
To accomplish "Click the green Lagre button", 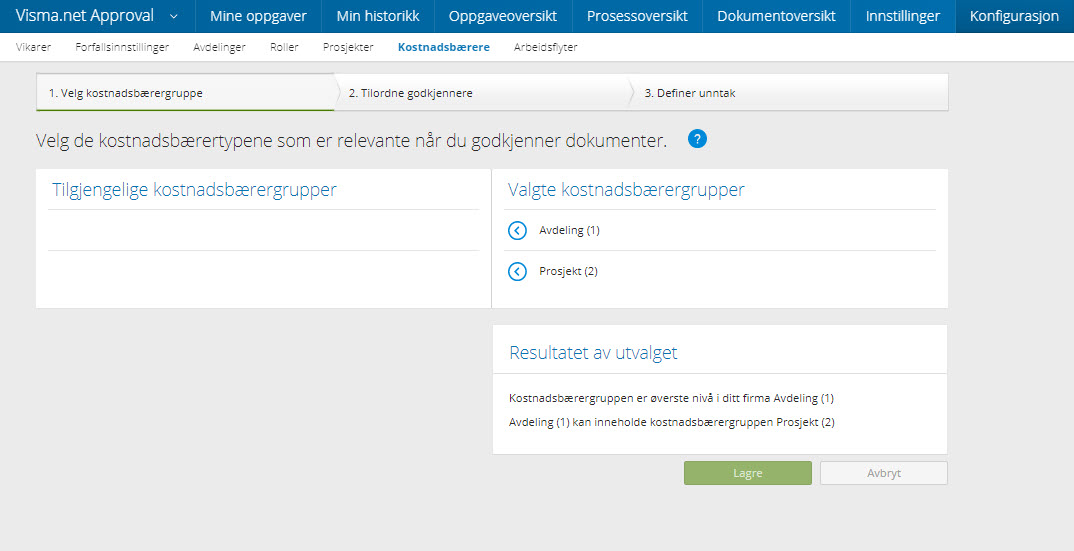I will point(748,473).
